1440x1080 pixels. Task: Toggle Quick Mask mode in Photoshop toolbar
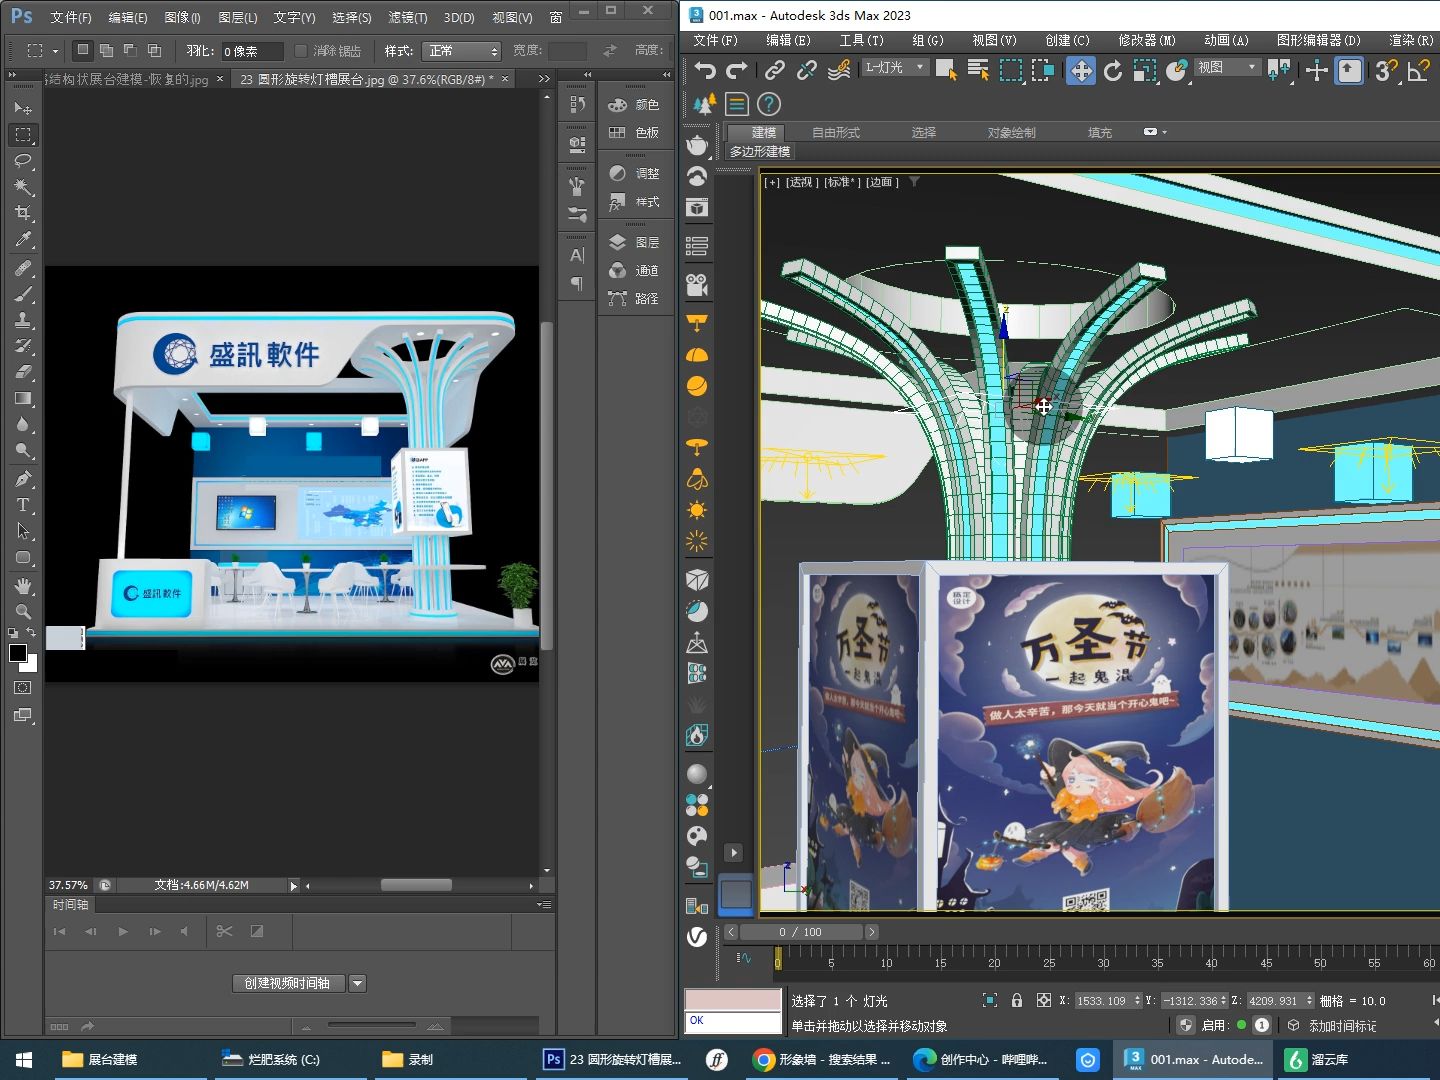click(x=23, y=688)
